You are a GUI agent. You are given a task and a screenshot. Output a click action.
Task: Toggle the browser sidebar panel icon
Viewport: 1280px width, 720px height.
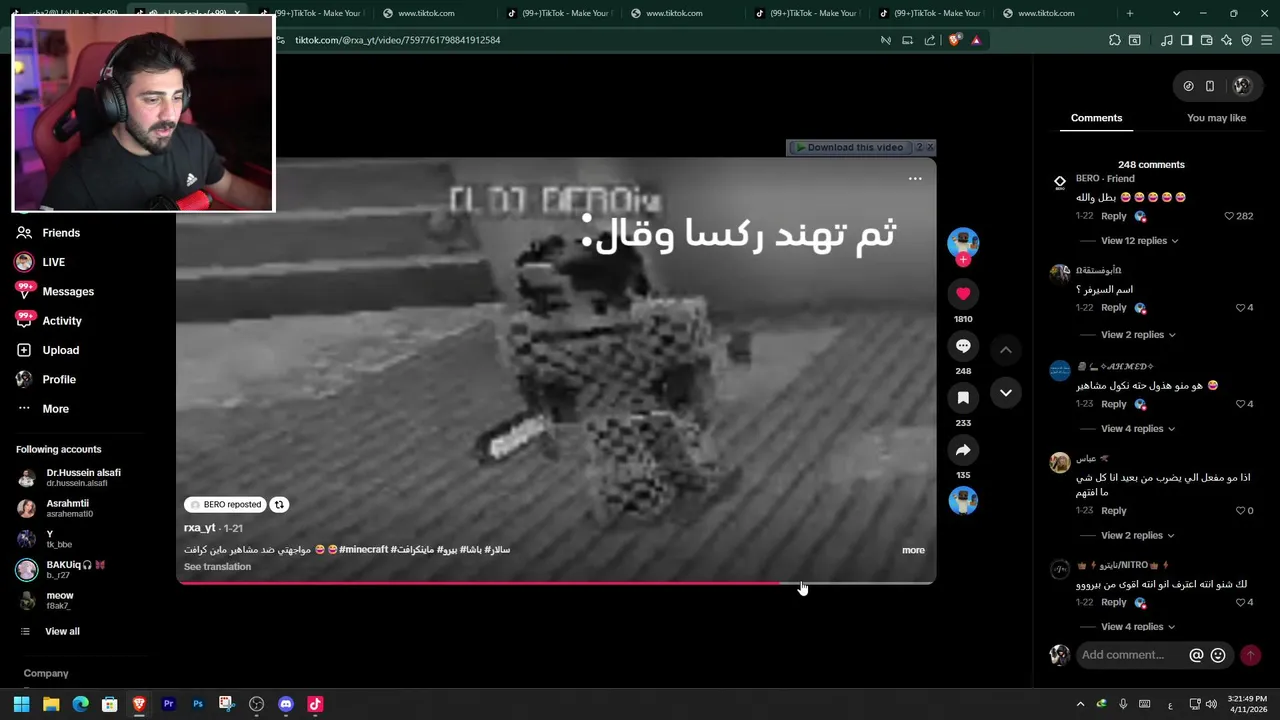coord(1186,40)
